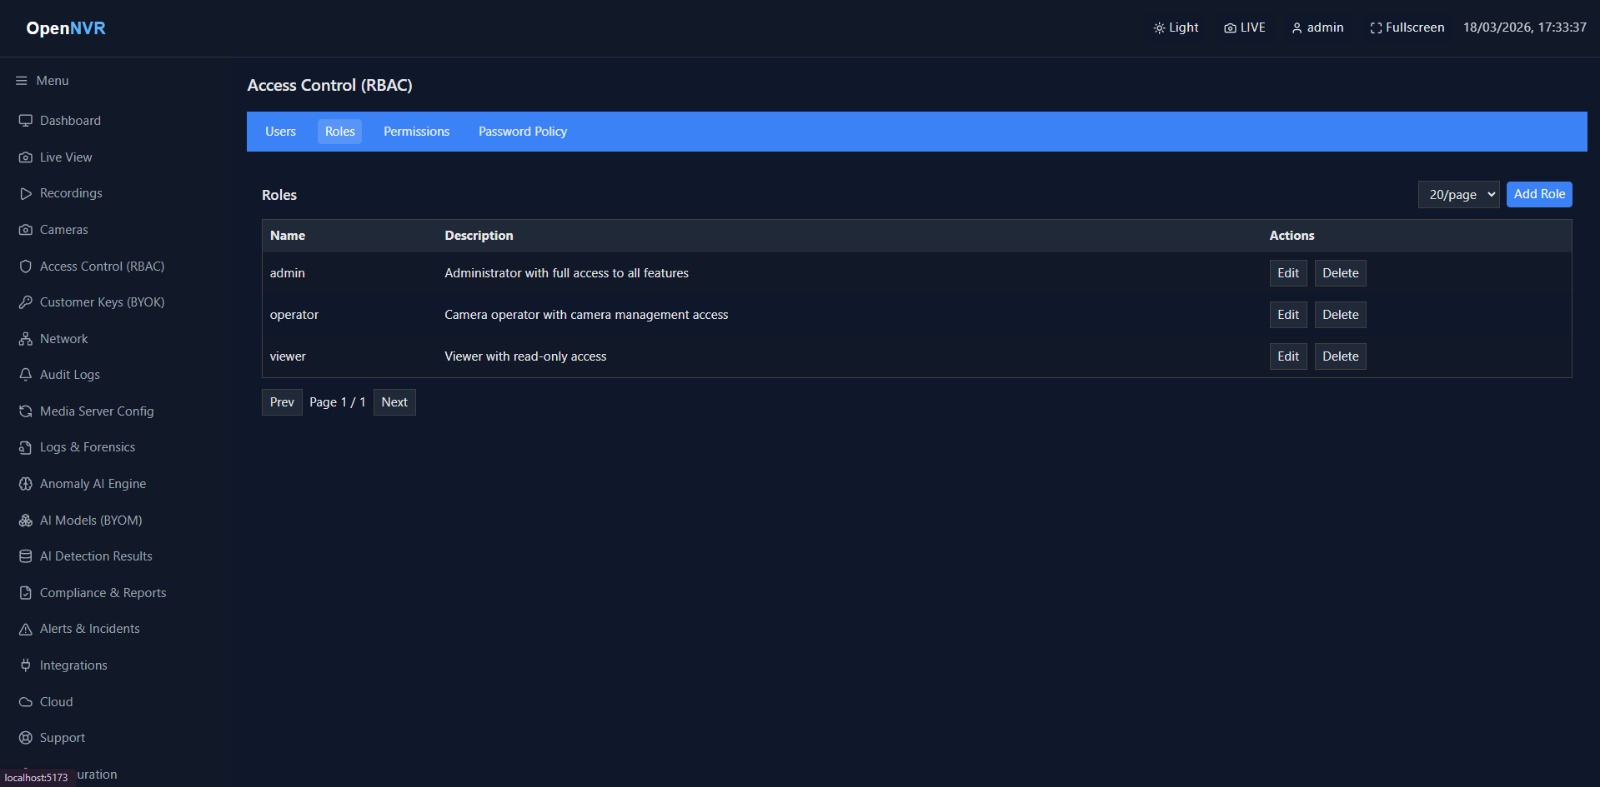1600x787 pixels.
Task: Open the Password Policy tab
Action: pos(523,132)
